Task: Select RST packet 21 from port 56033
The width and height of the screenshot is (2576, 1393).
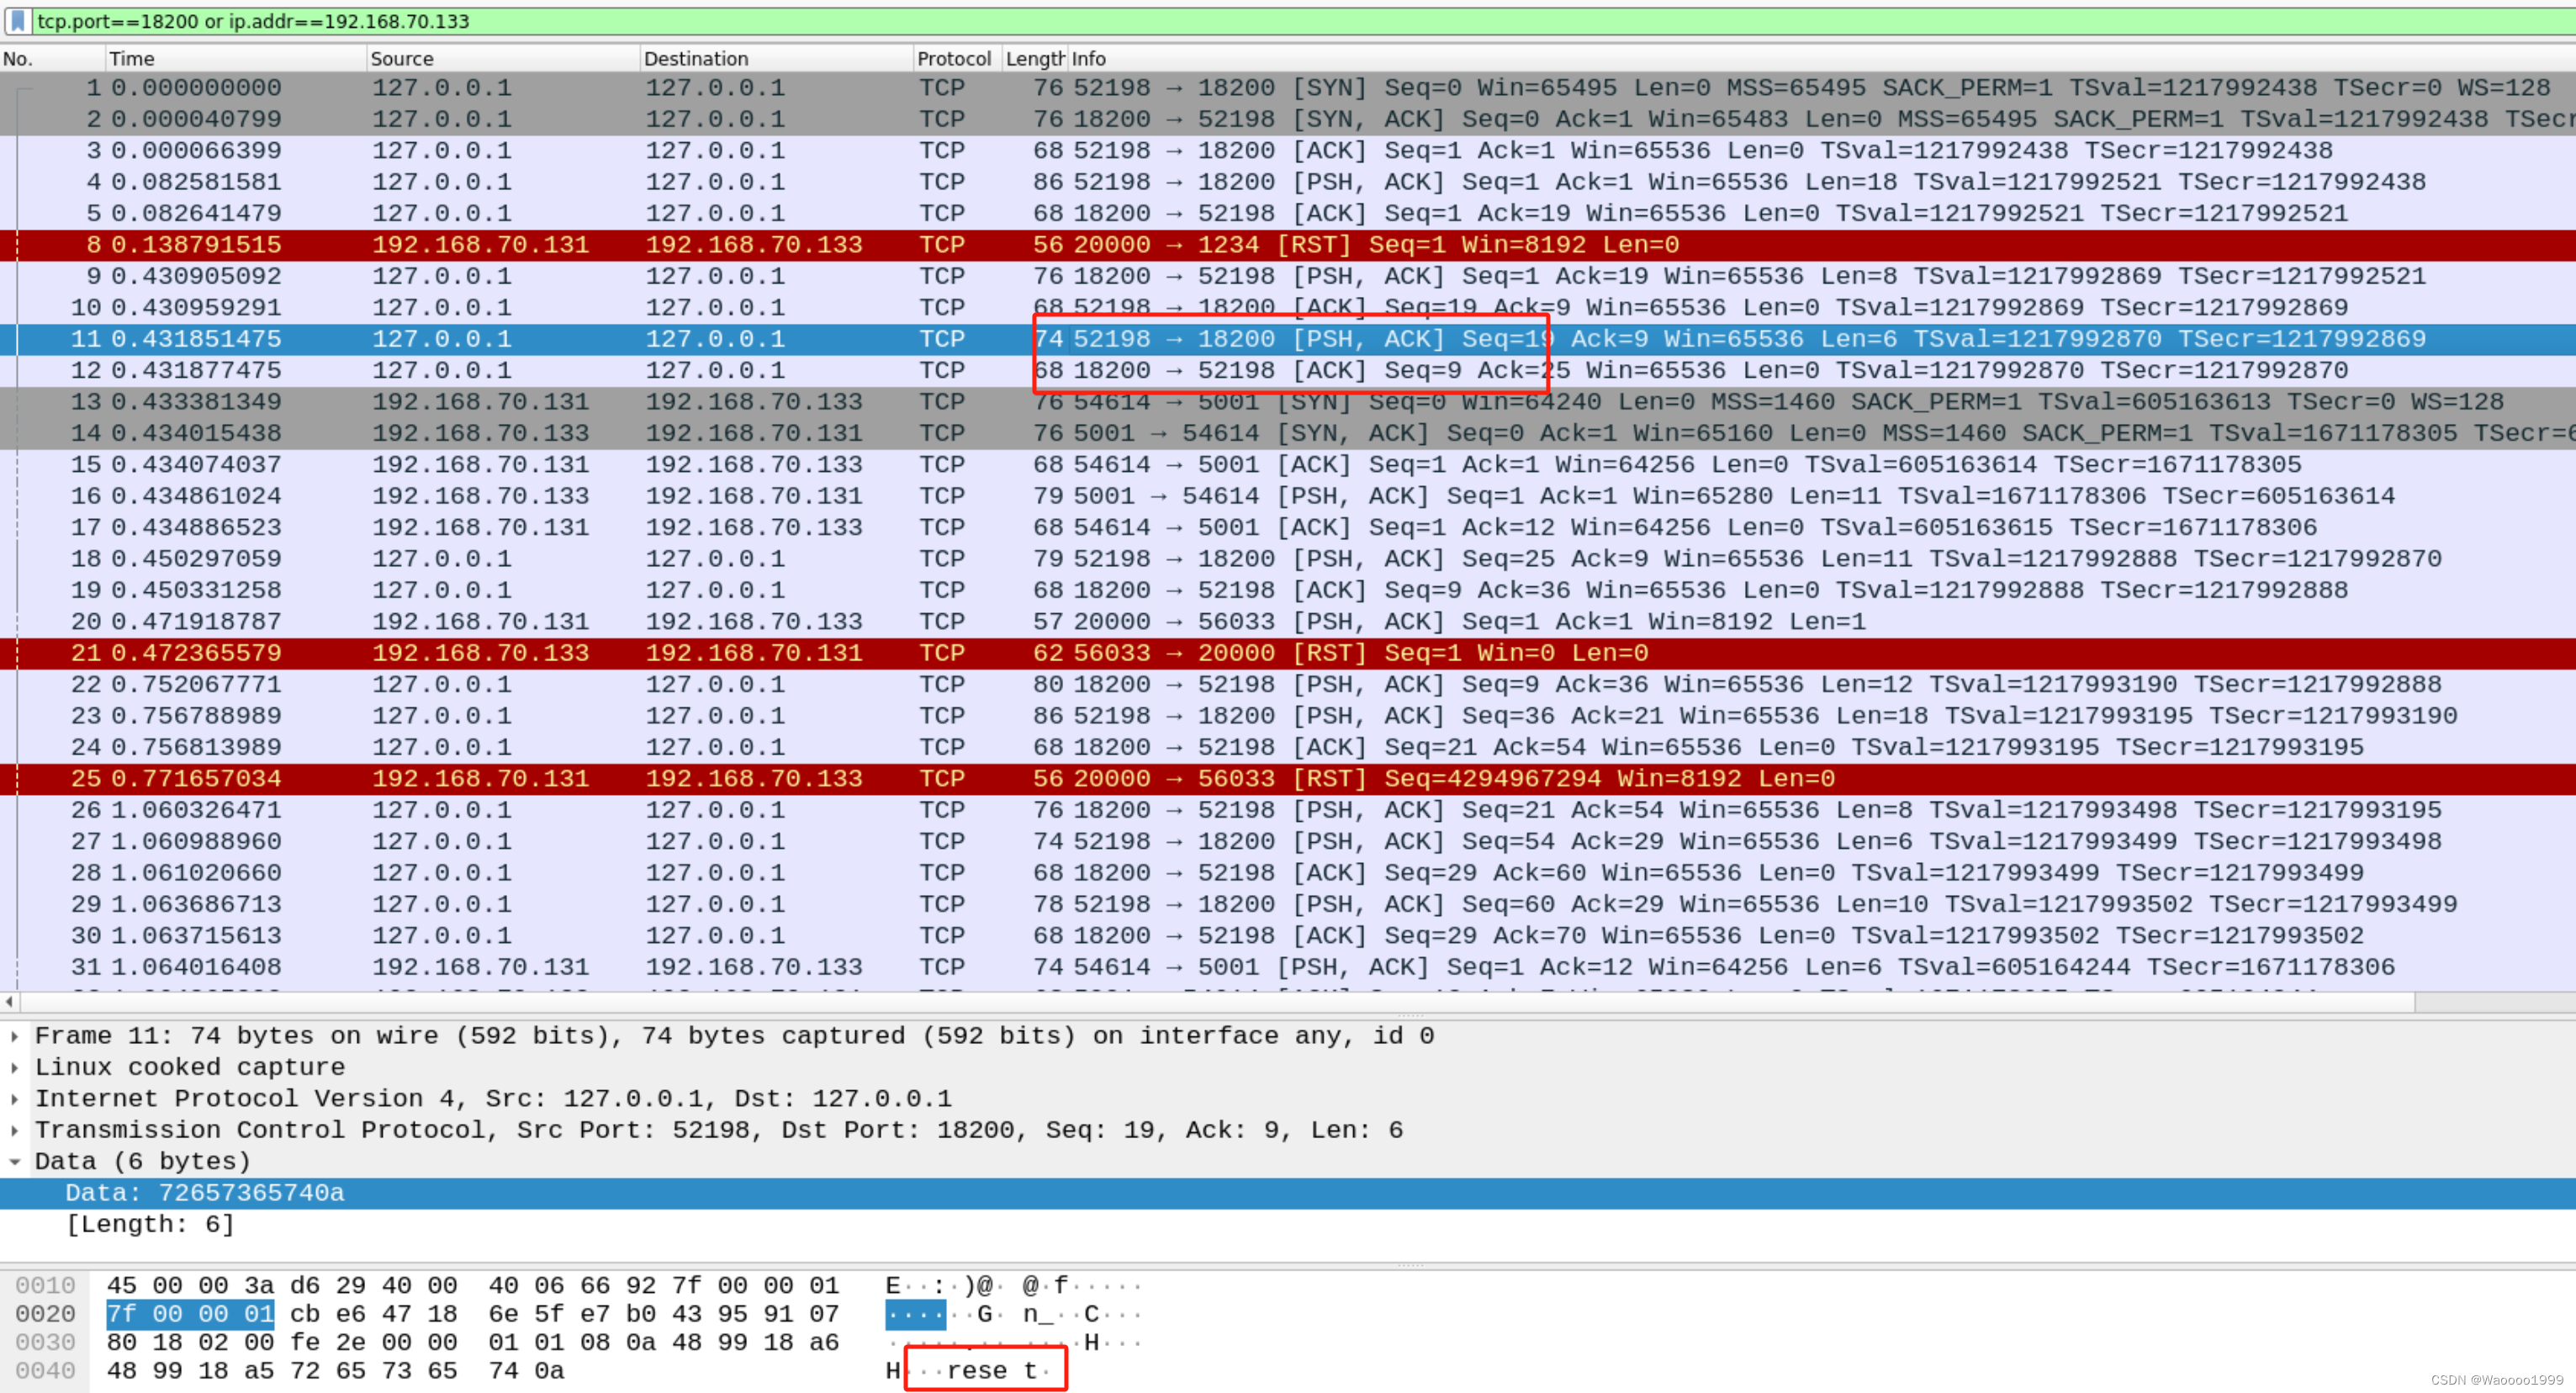Action: [1288, 653]
